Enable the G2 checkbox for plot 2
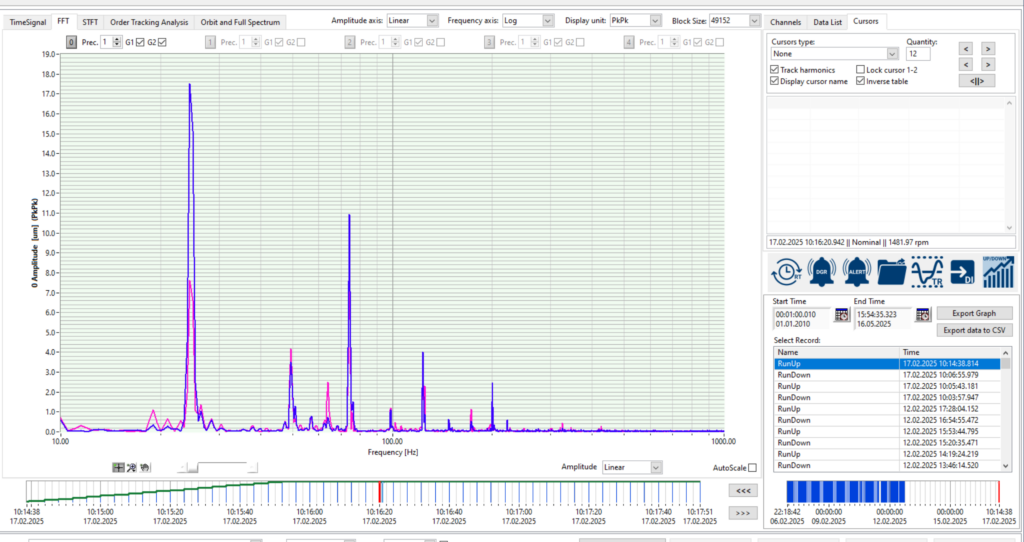 [x=441, y=42]
